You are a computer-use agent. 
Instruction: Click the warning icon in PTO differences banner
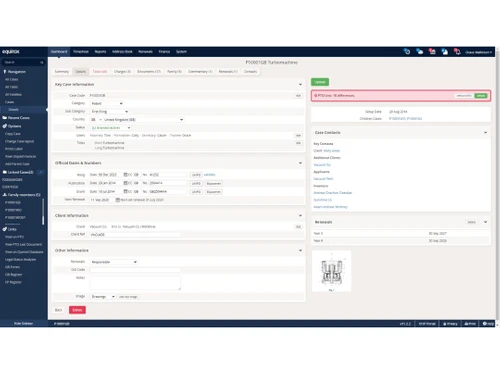point(316,96)
